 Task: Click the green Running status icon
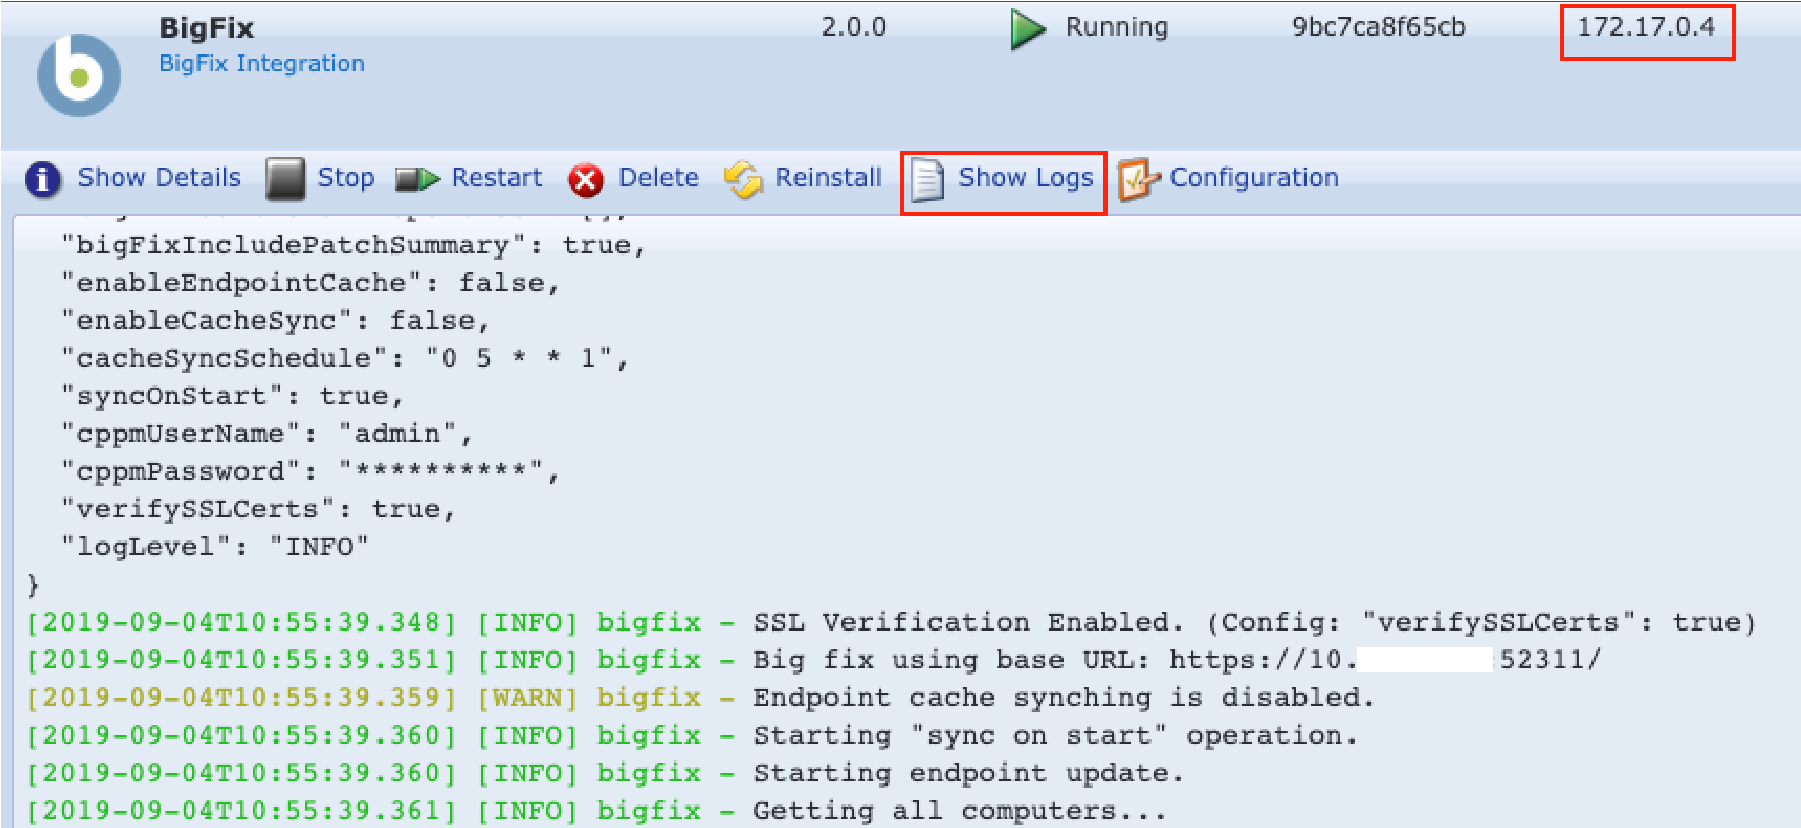tap(1027, 29)
